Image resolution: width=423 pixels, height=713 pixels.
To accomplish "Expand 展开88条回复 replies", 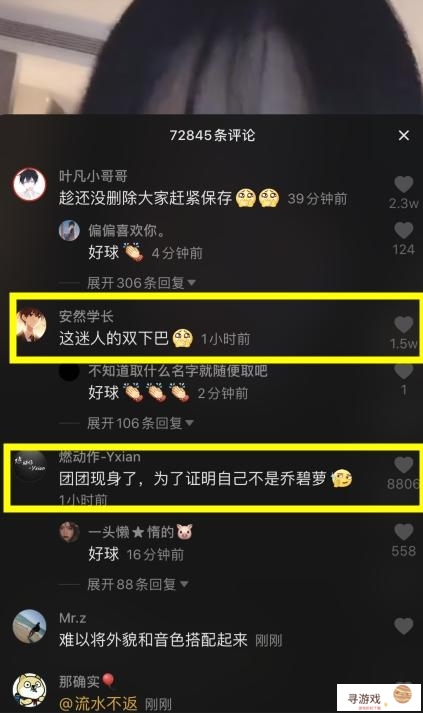I will pos(137,584).
